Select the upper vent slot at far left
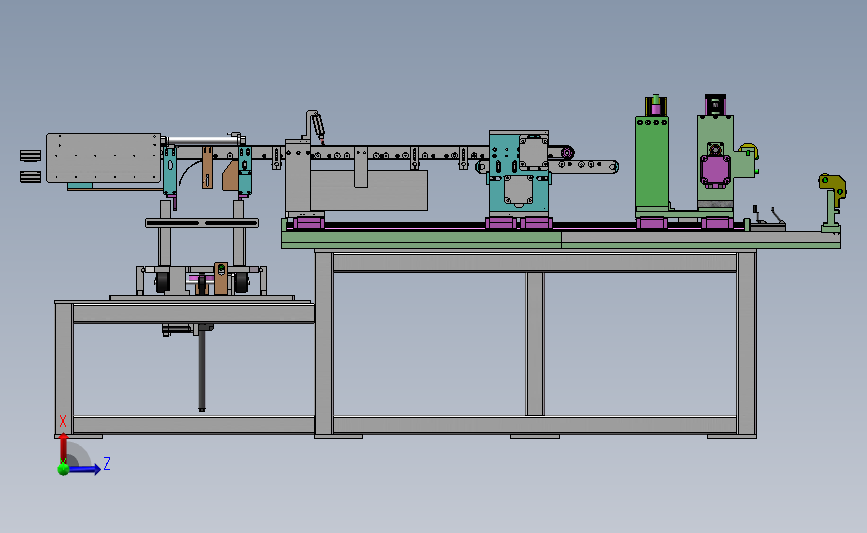This screenshot has height=533, width=867. 30,156
